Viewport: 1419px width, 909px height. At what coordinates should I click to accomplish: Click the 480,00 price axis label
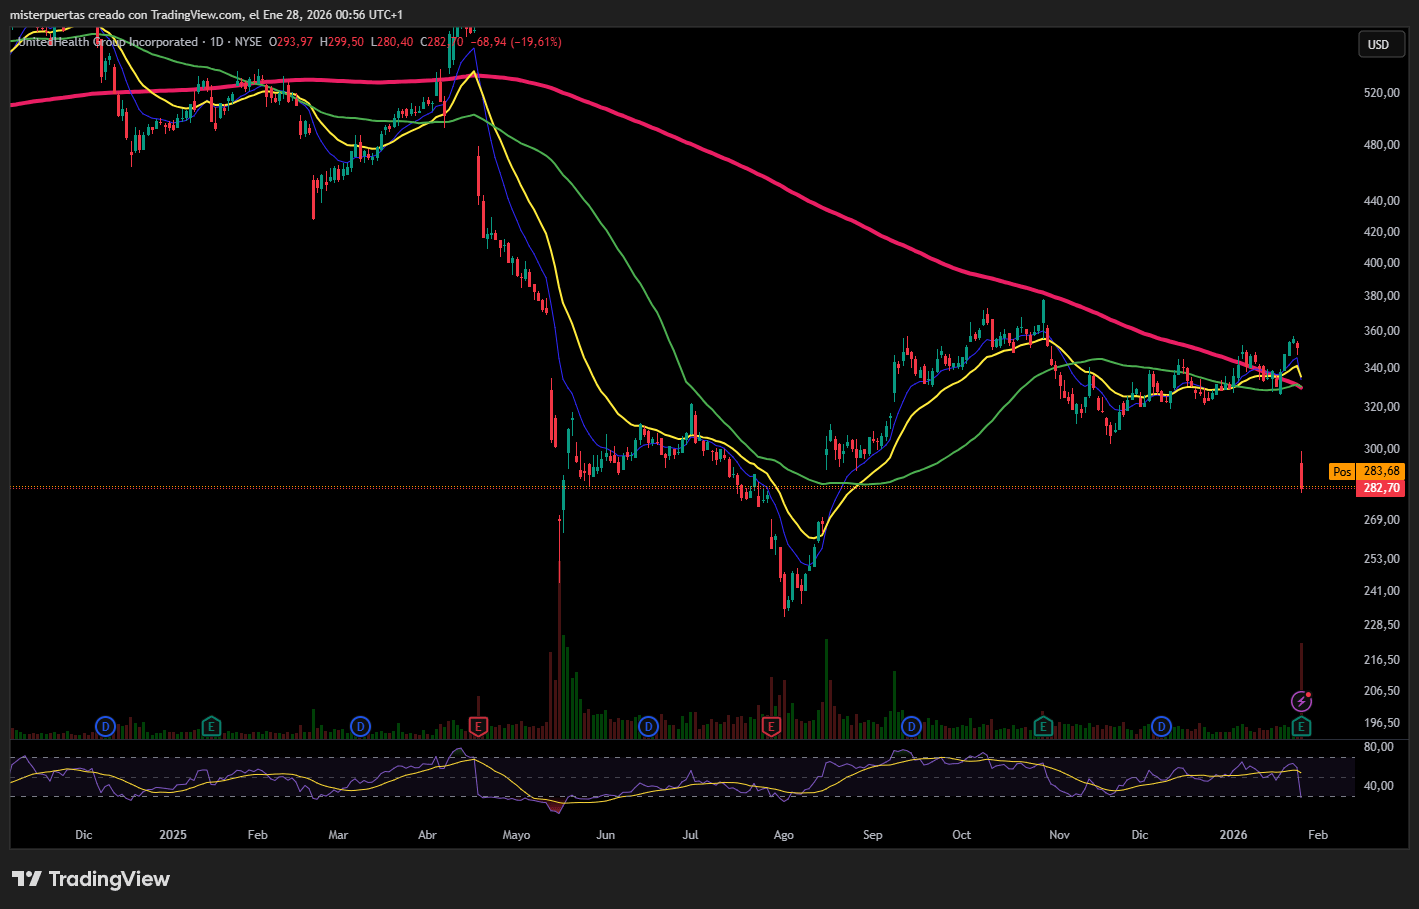click(1381, 145)
